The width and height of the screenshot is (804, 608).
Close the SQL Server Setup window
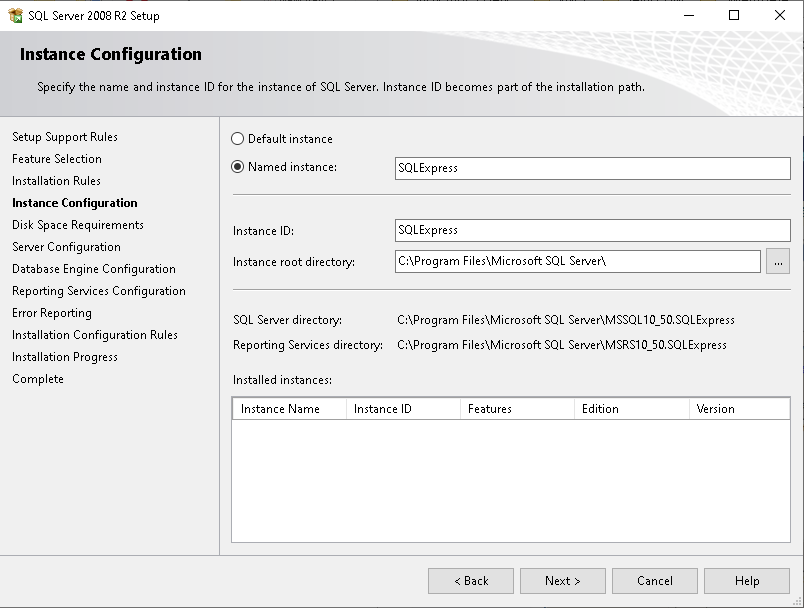tap(780, 15)
